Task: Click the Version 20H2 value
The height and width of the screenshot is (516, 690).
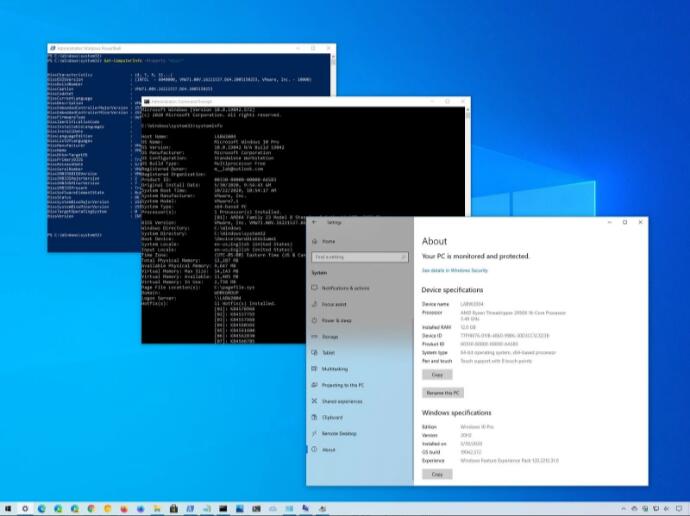Action: coord(466,435)
